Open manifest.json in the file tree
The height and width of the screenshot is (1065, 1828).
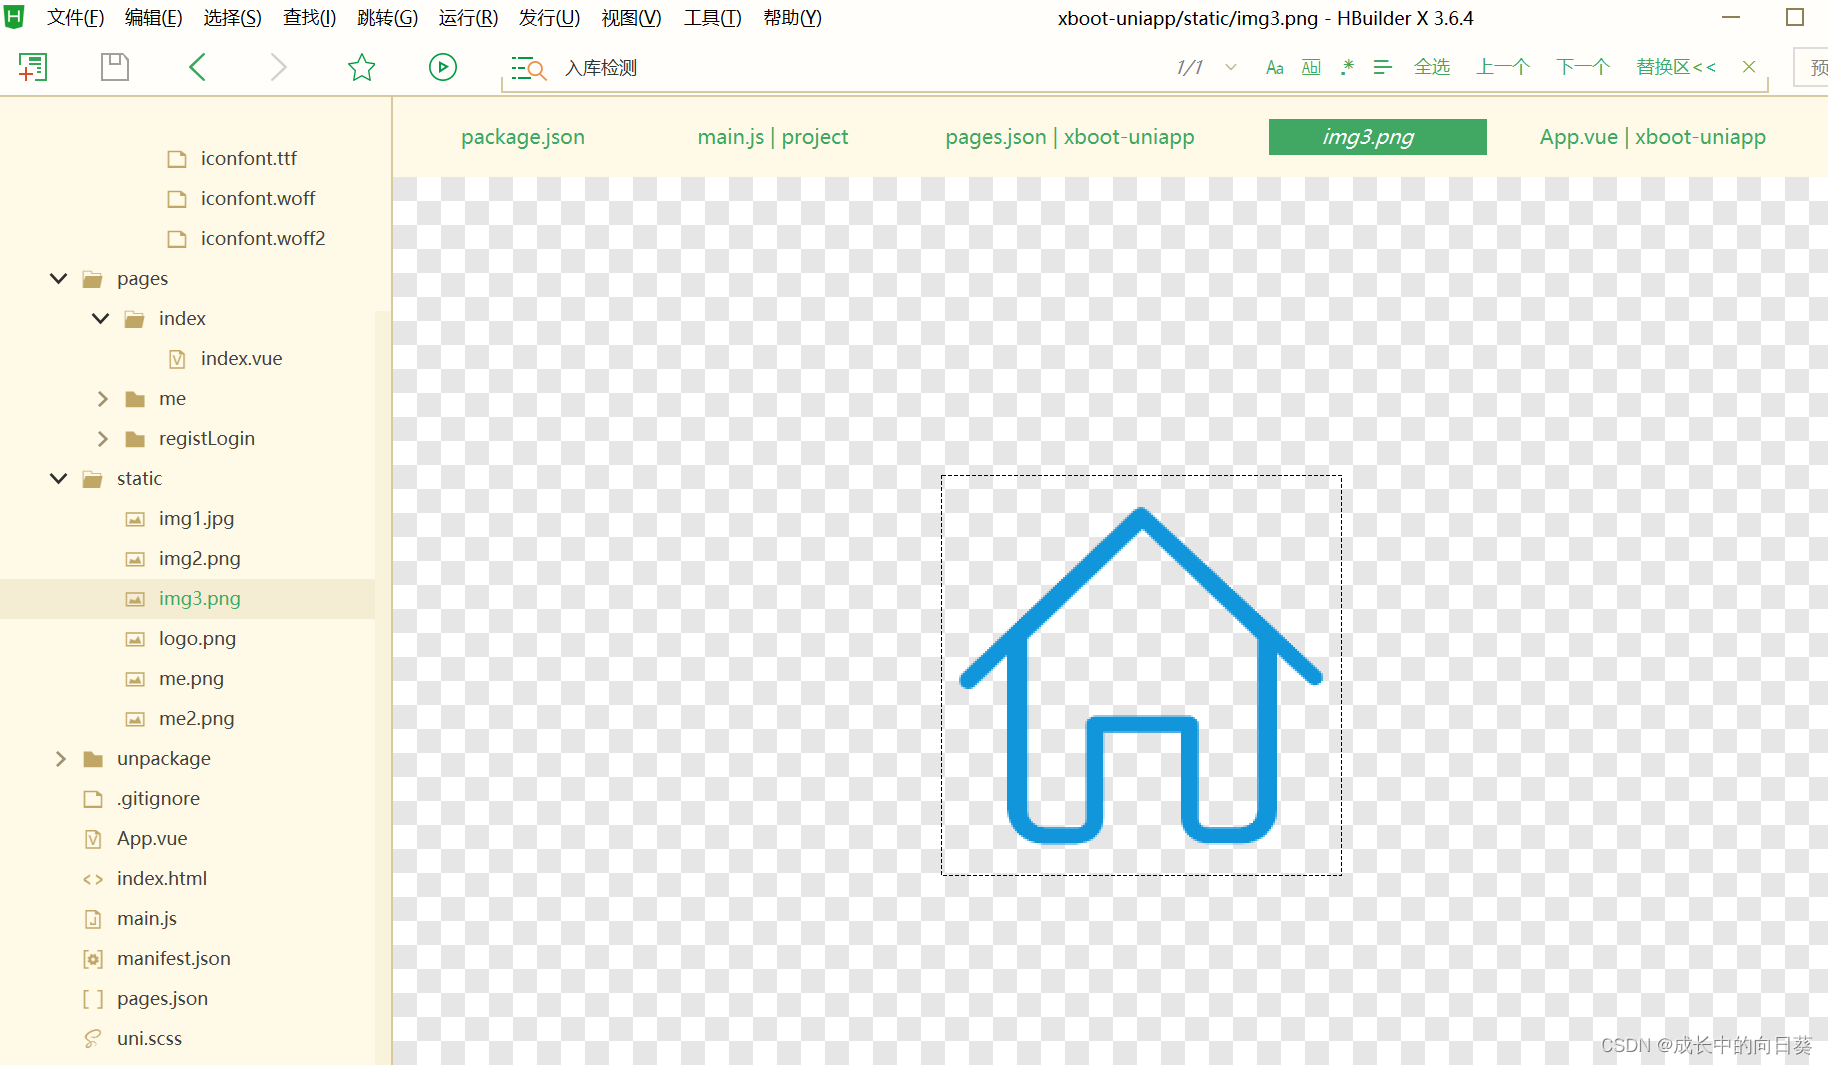tap(173, 958)
